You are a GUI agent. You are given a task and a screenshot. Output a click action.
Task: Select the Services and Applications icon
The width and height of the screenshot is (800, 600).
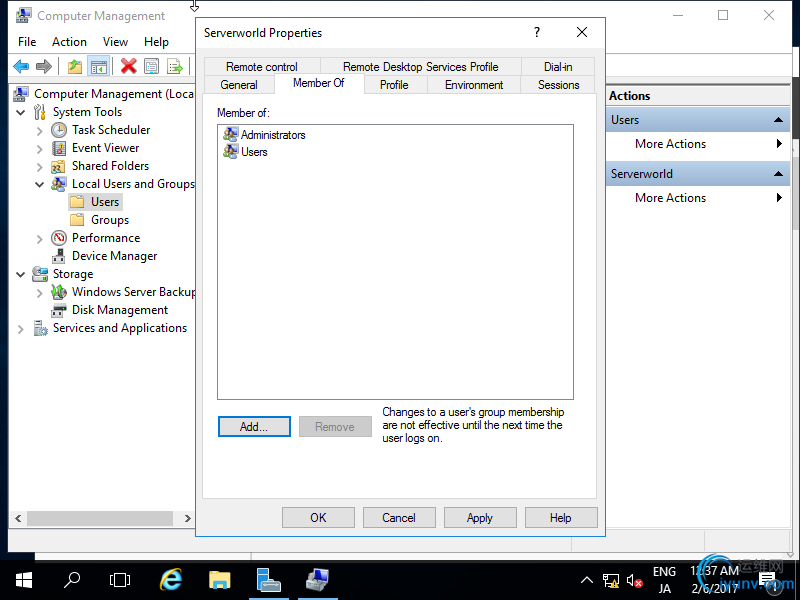click(40, 328)
